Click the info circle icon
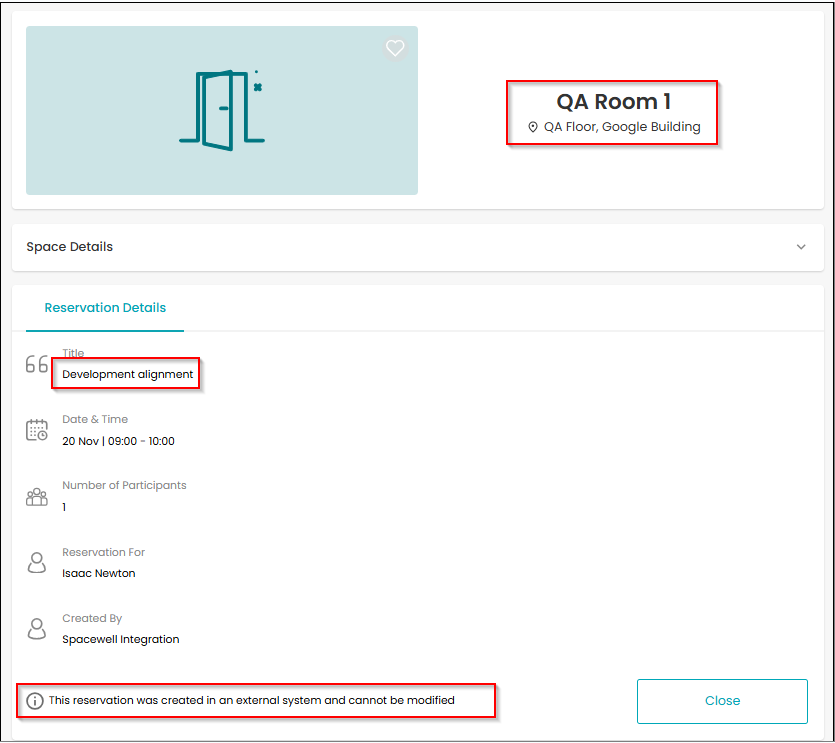This screenshot has width=835, height=743. pyautogui.click(x=35, y=701)
